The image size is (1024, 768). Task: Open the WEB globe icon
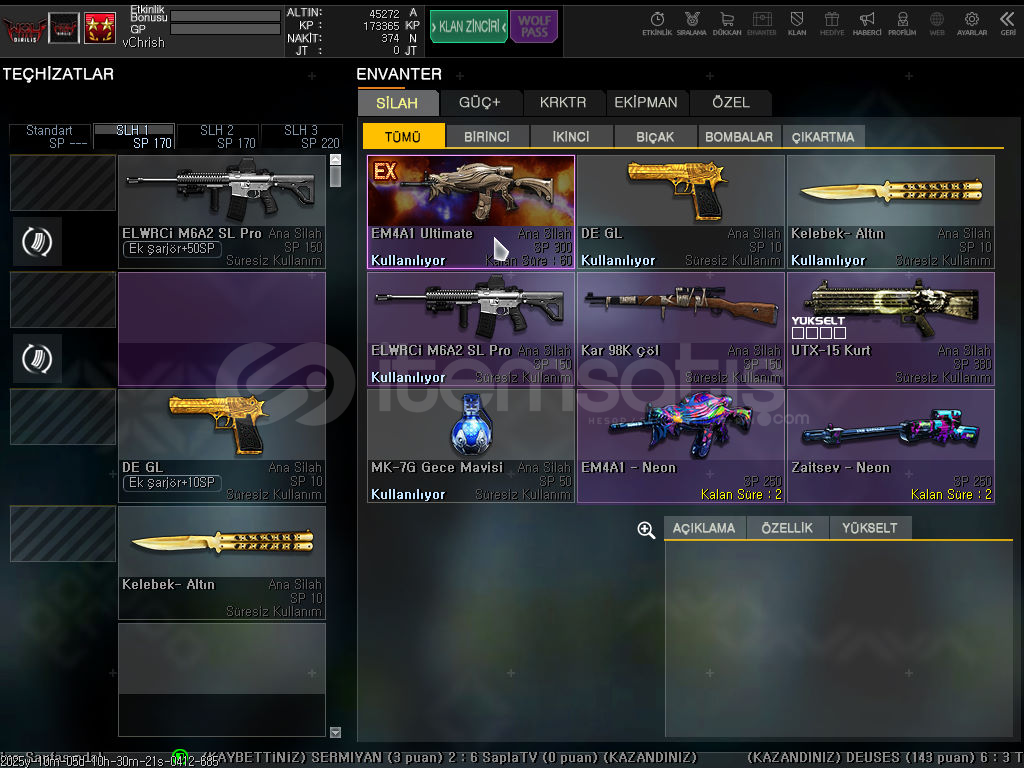936,24
